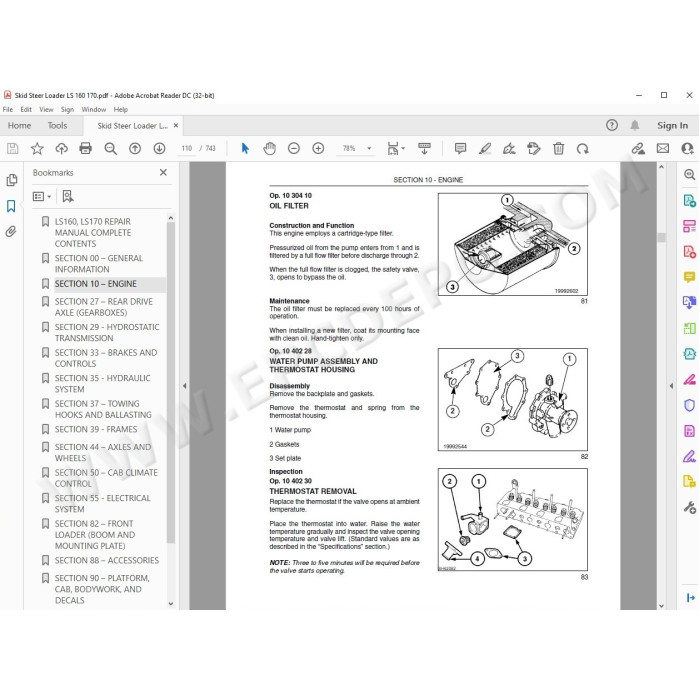700x700 pixels.
Task: Close the Bookmarks panel
Action: tap(163, 172)
